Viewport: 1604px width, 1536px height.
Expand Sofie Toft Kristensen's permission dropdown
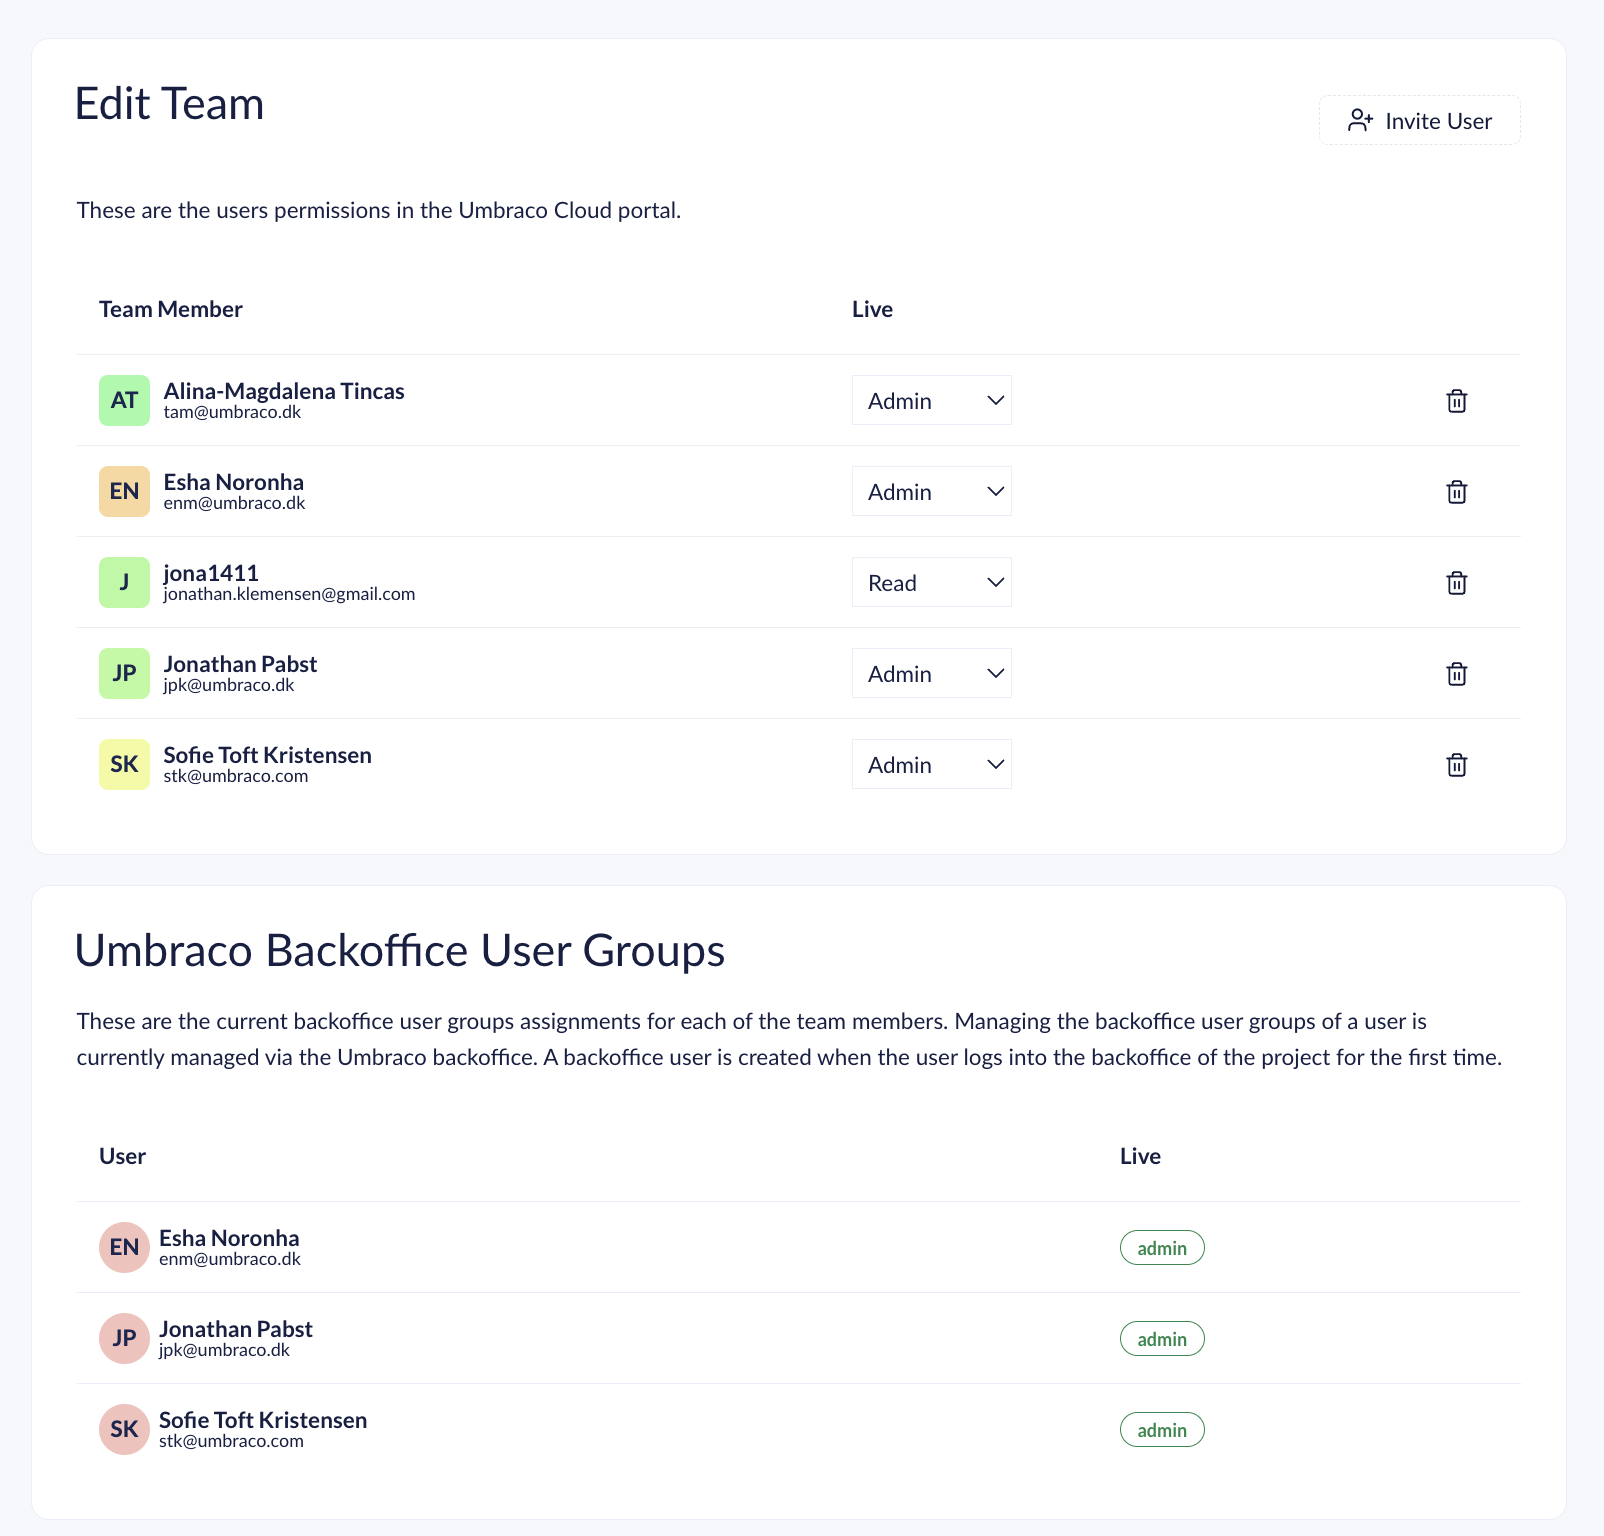931,765
